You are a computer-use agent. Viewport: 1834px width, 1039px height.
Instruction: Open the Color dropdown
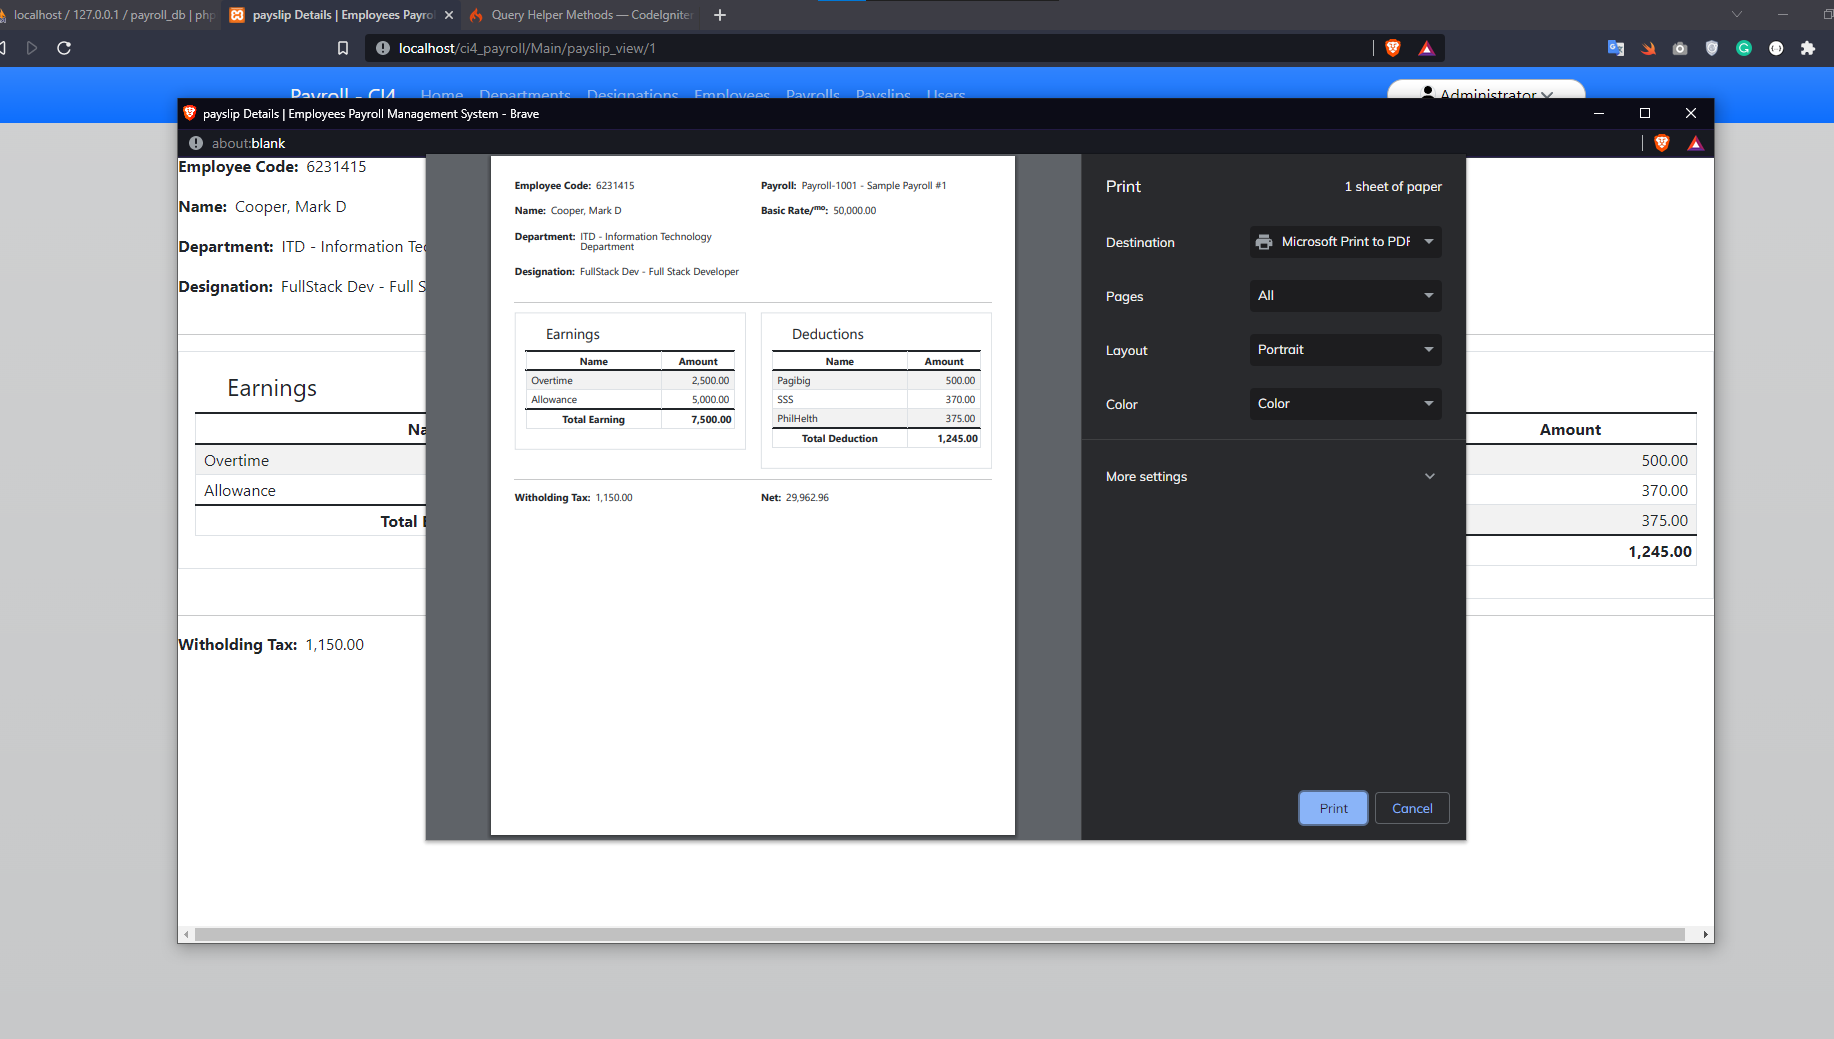click(x=1345, y=404)
